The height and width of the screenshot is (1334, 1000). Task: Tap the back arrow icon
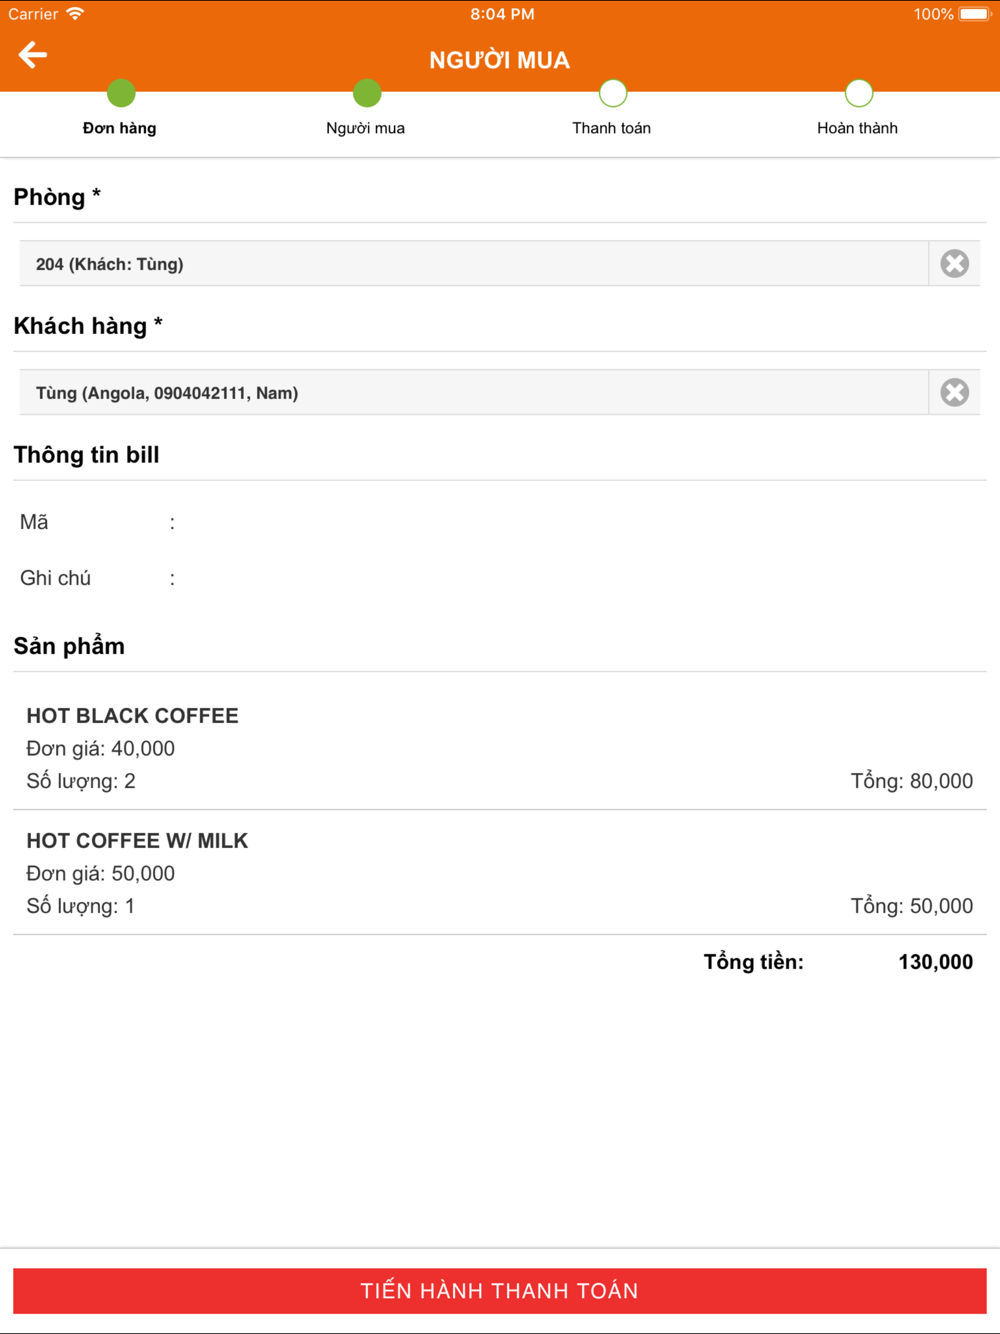33,55
